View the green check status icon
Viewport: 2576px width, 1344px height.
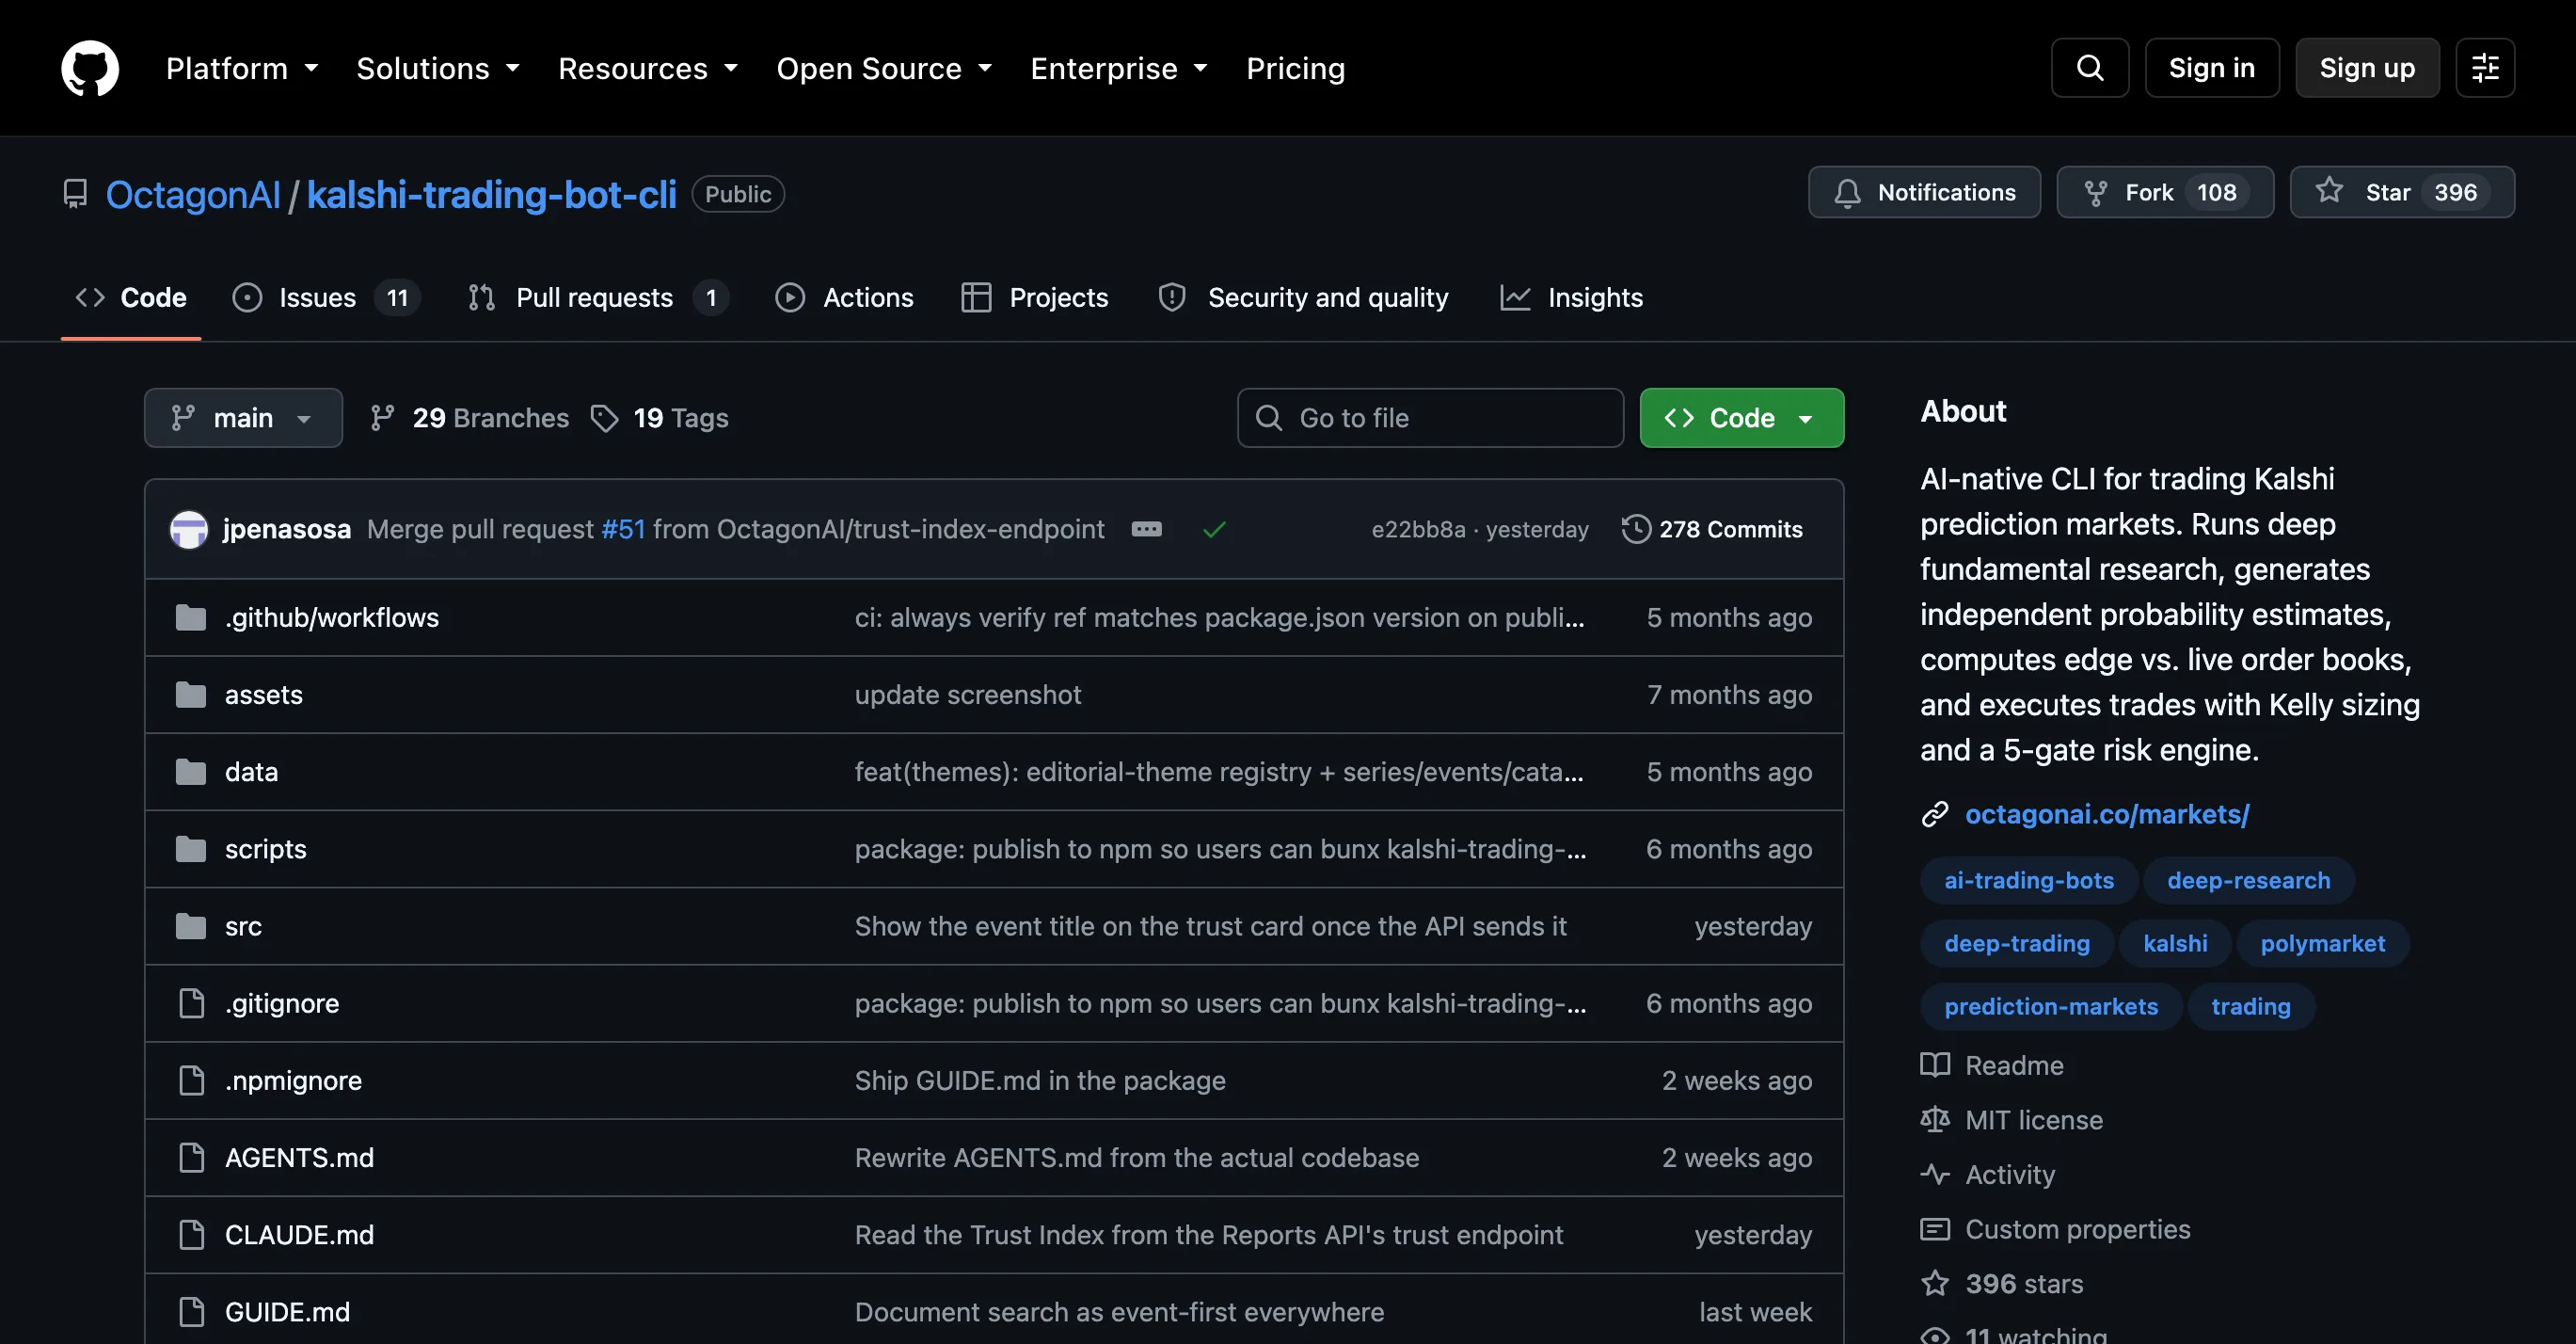(x=1214, y=529)
